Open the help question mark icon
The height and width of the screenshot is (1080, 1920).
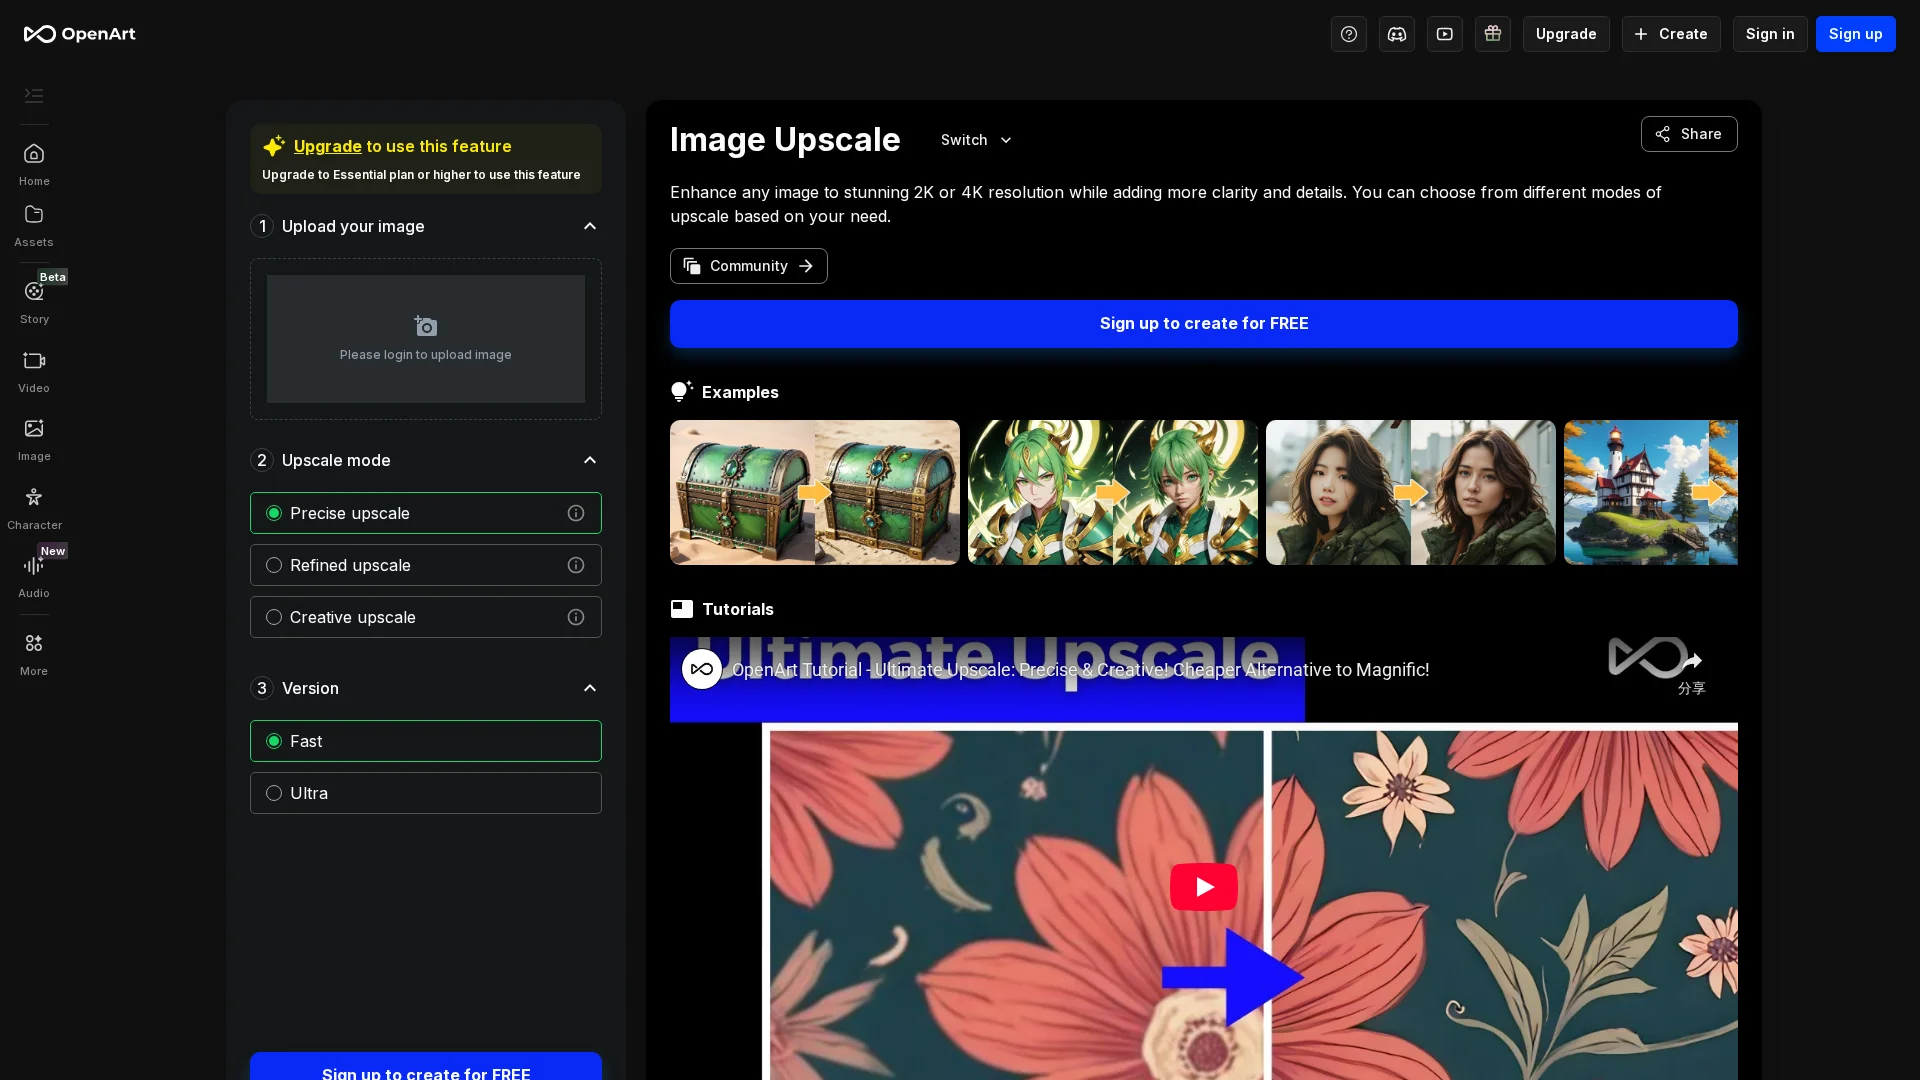(x=1348, y=34)
